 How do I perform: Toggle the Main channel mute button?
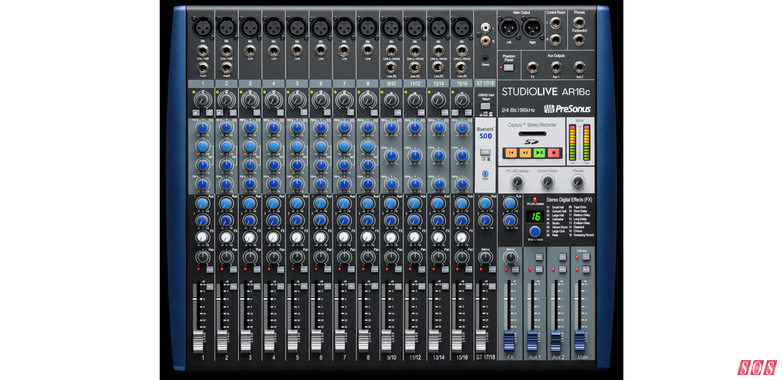click(585, 270)
